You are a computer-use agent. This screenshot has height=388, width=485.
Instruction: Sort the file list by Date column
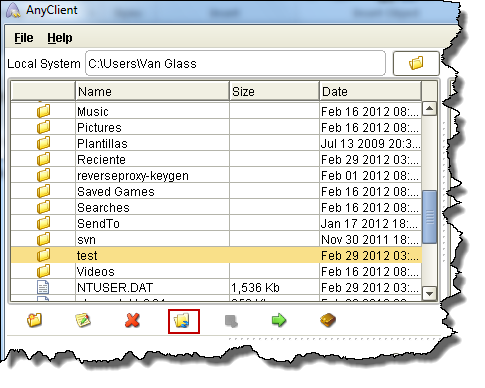[x=370, y=91]
